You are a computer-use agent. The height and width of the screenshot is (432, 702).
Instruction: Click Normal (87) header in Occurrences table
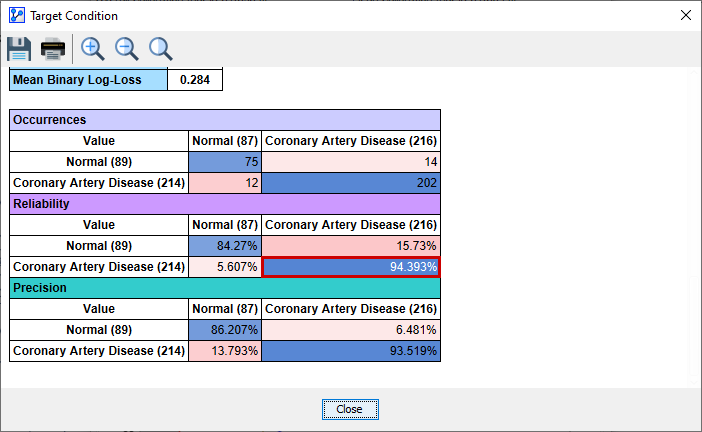pos(225,141)
